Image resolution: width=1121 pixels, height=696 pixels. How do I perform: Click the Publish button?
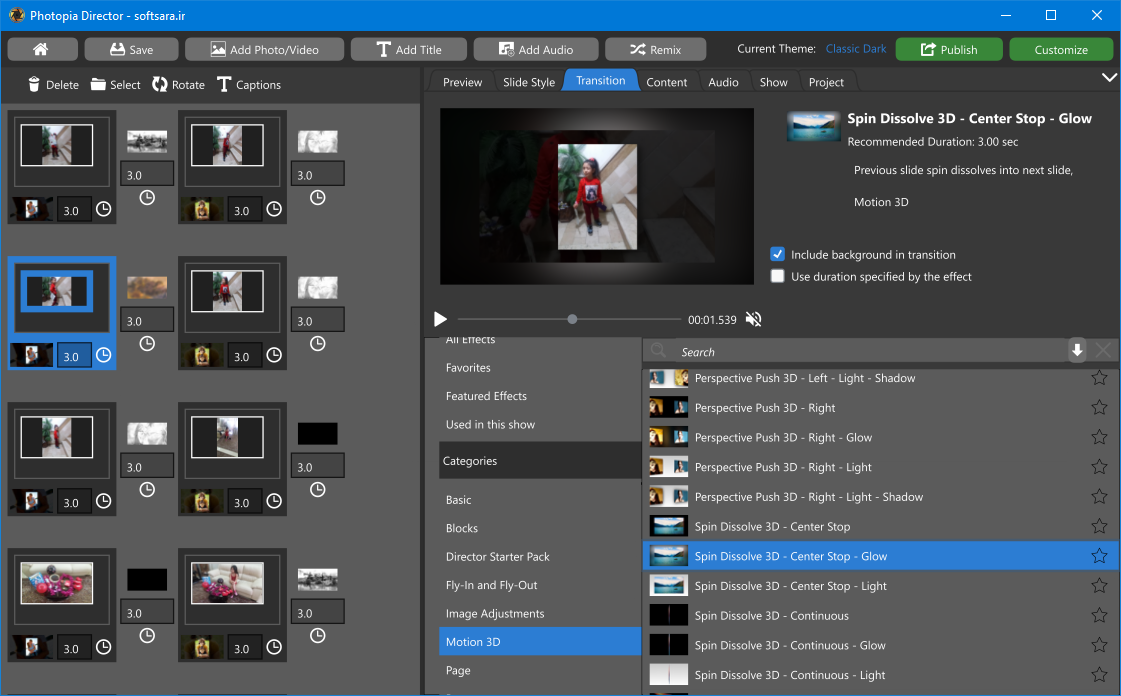click(949, 49)
